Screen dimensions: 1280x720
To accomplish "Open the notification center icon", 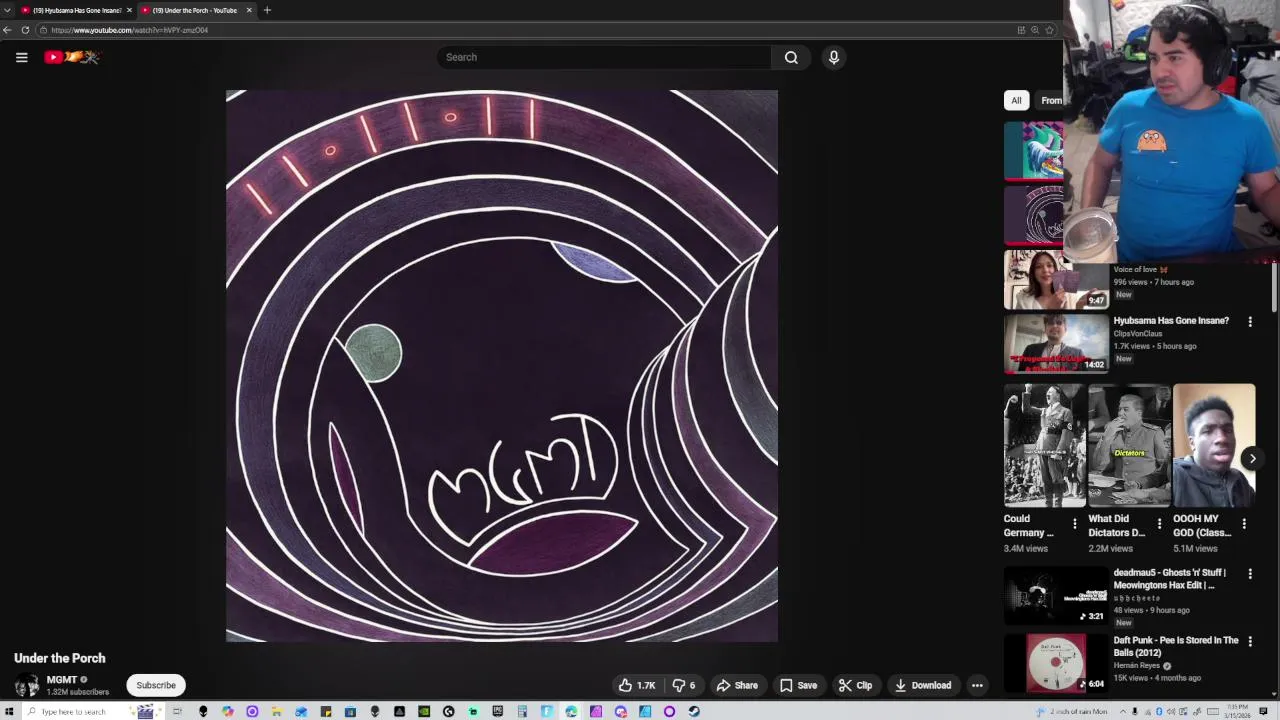I will (x=1263, y=711).
